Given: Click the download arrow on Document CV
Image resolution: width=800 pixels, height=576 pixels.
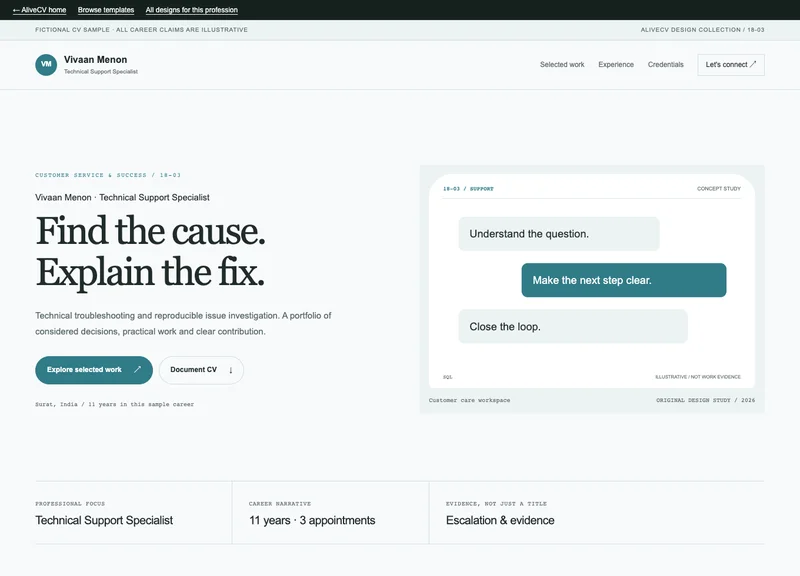Looking at the screenshot, I should point(231,370).
